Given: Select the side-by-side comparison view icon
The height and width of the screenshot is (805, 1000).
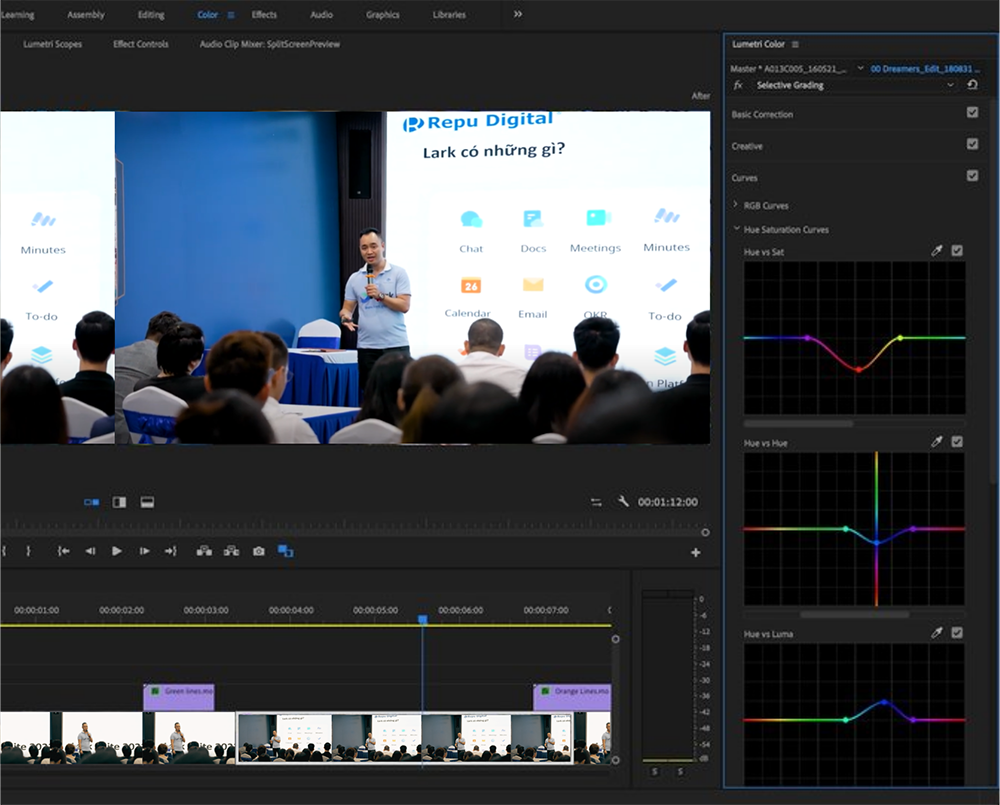Looking at the screenshot, I should (x=91, y=503).
